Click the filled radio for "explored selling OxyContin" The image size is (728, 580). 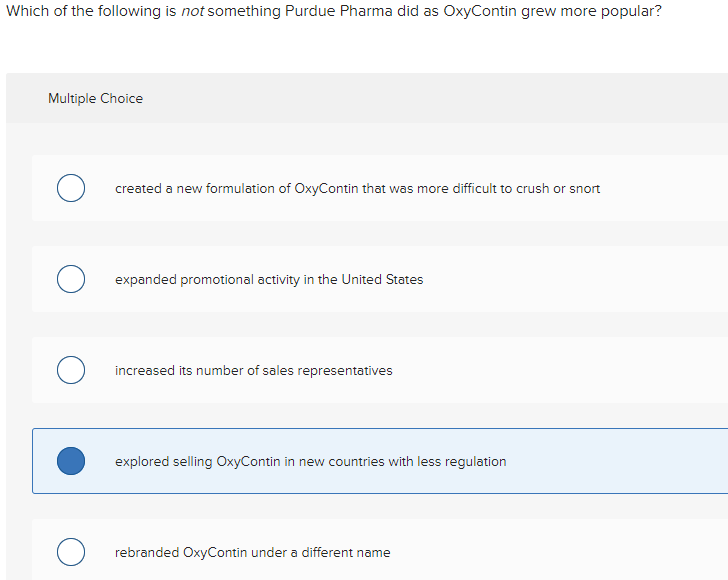70,461
